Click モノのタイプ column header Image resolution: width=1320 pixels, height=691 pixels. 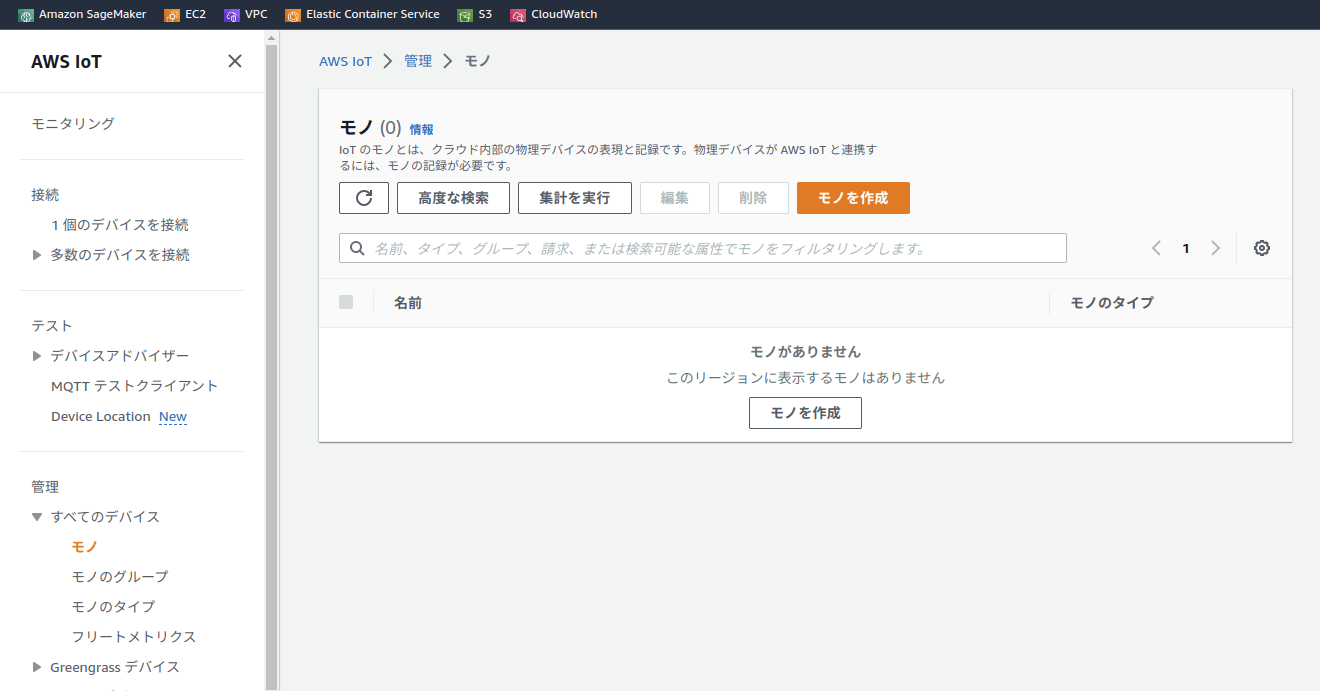1112,302
